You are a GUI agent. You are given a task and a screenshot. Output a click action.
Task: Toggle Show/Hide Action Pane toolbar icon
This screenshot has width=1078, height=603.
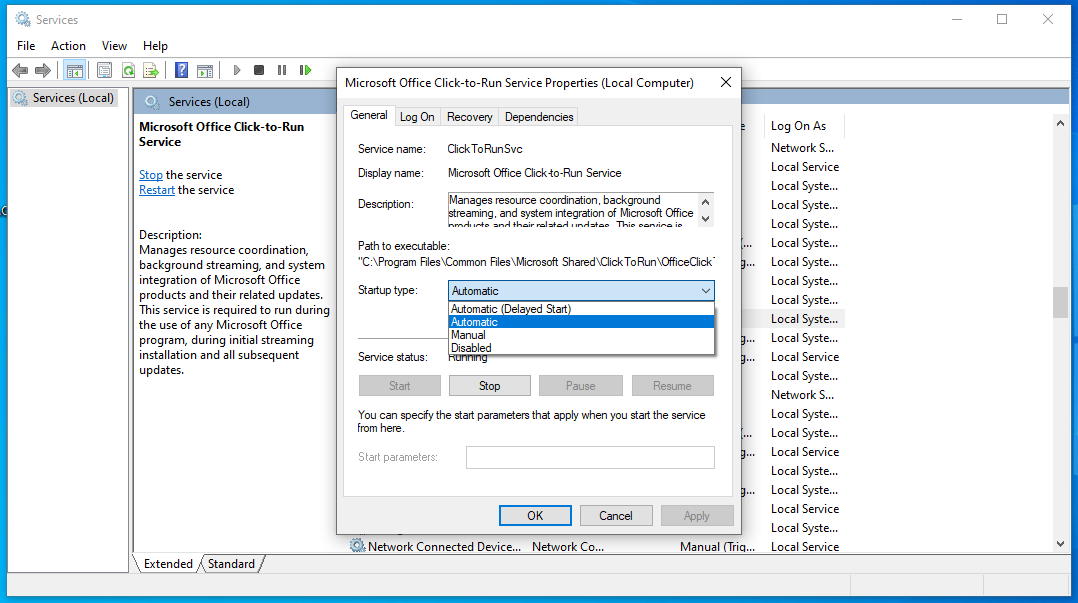click(x=205, y=70)
